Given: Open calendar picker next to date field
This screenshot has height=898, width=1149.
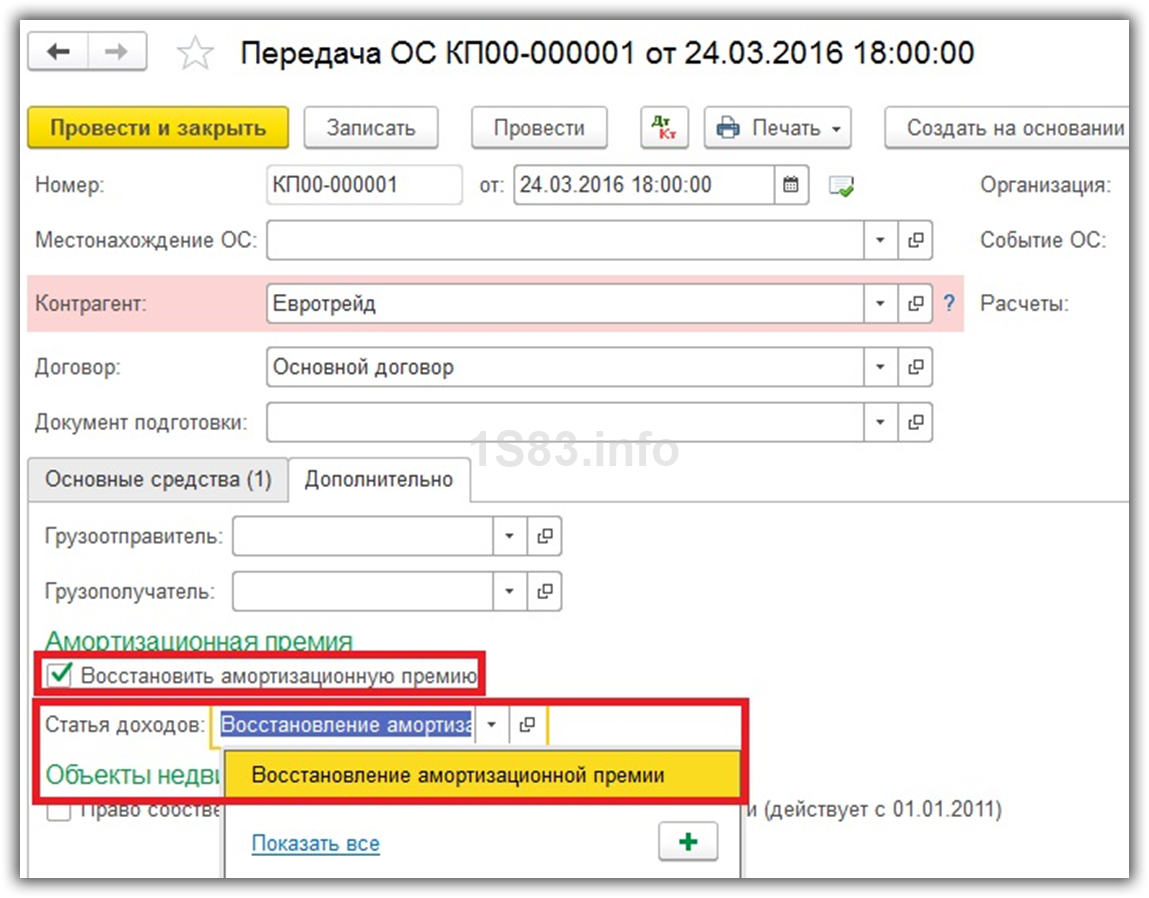Looking at the screenshot, I should coord(790,185).
